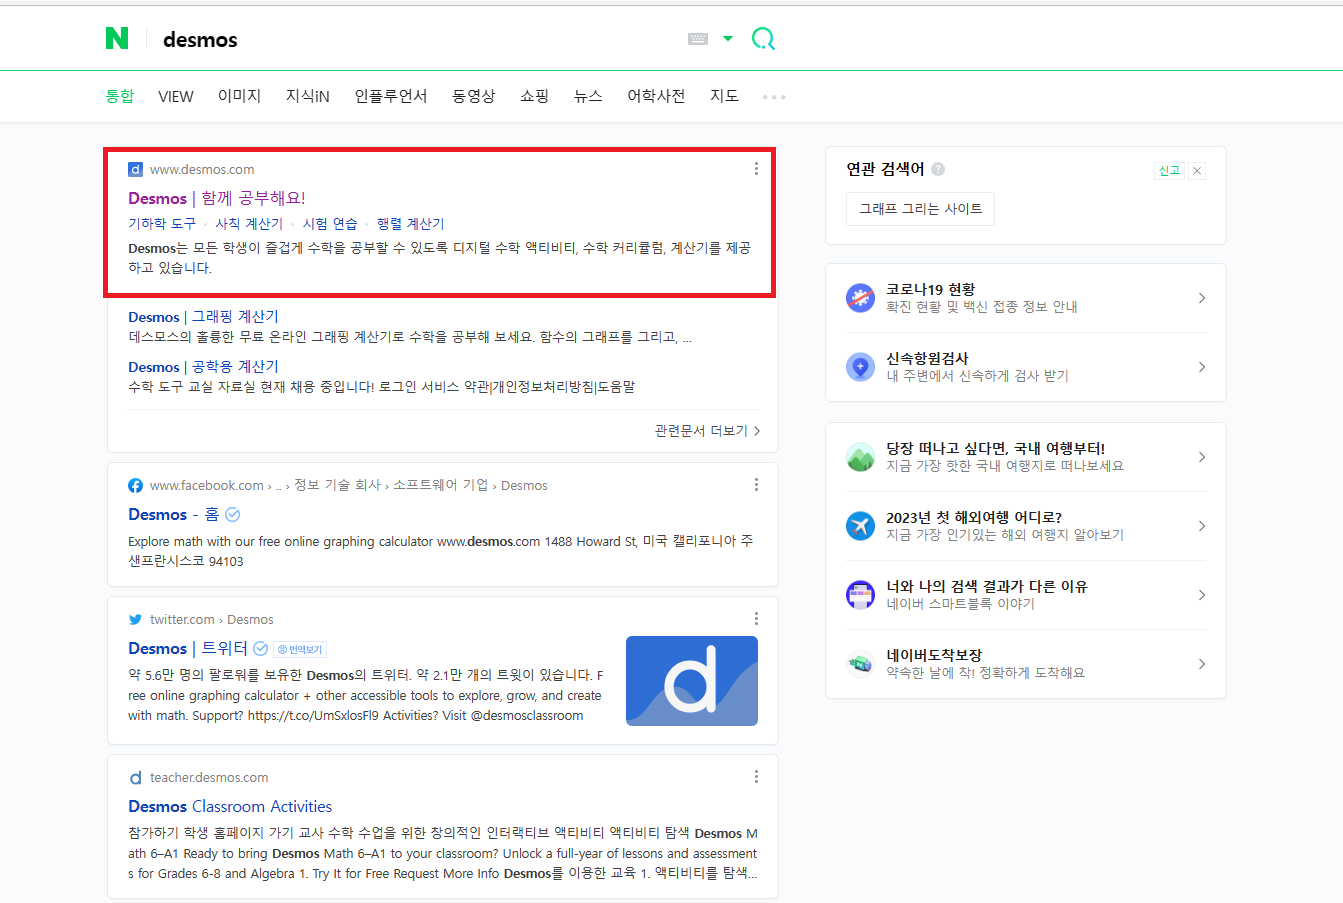The width and height of the screenshot is (1343, 903).
Task: Click the help icon beside 연관 검색어
Action: 938,169
